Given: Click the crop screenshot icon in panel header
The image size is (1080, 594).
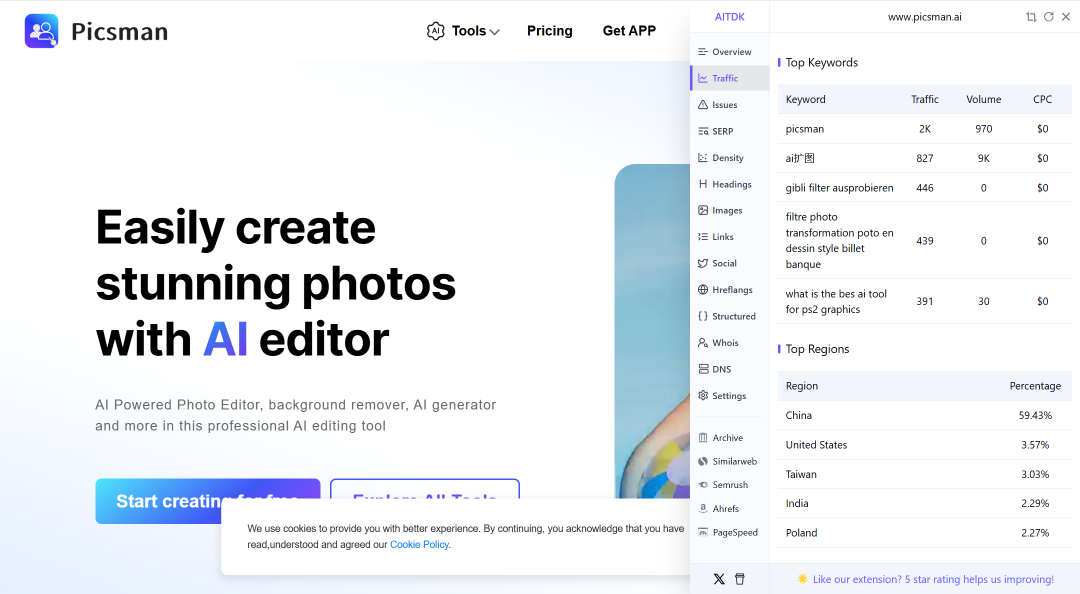Looking at the screenshot, I should click(x=1031, y=17).
